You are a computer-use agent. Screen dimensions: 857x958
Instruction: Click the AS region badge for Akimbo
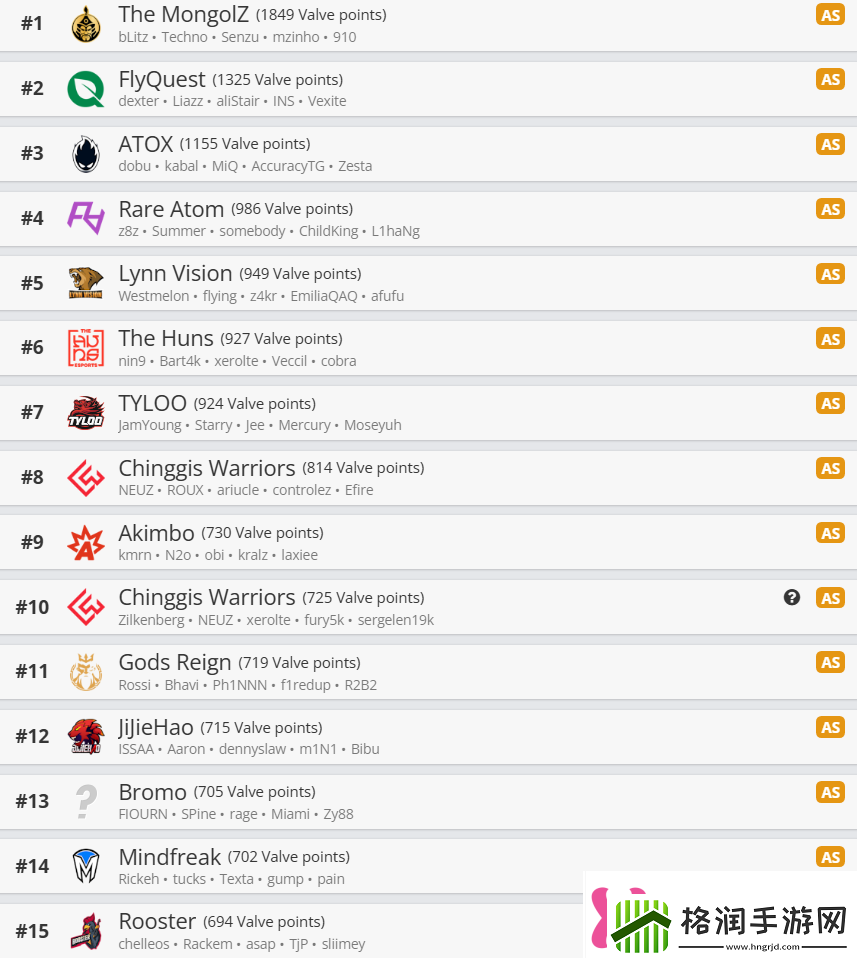pos(830,533)
